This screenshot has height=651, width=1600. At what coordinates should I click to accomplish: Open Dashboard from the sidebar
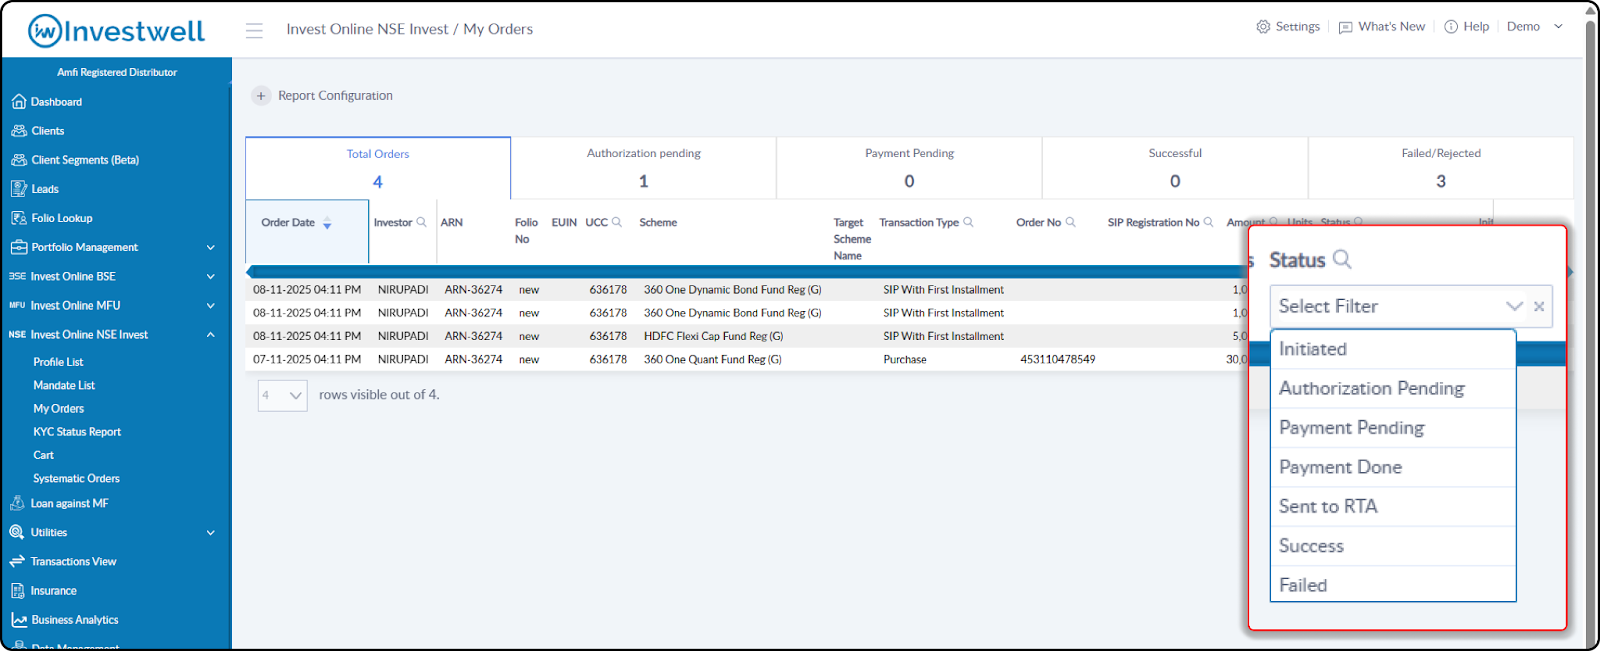point(56,102)
